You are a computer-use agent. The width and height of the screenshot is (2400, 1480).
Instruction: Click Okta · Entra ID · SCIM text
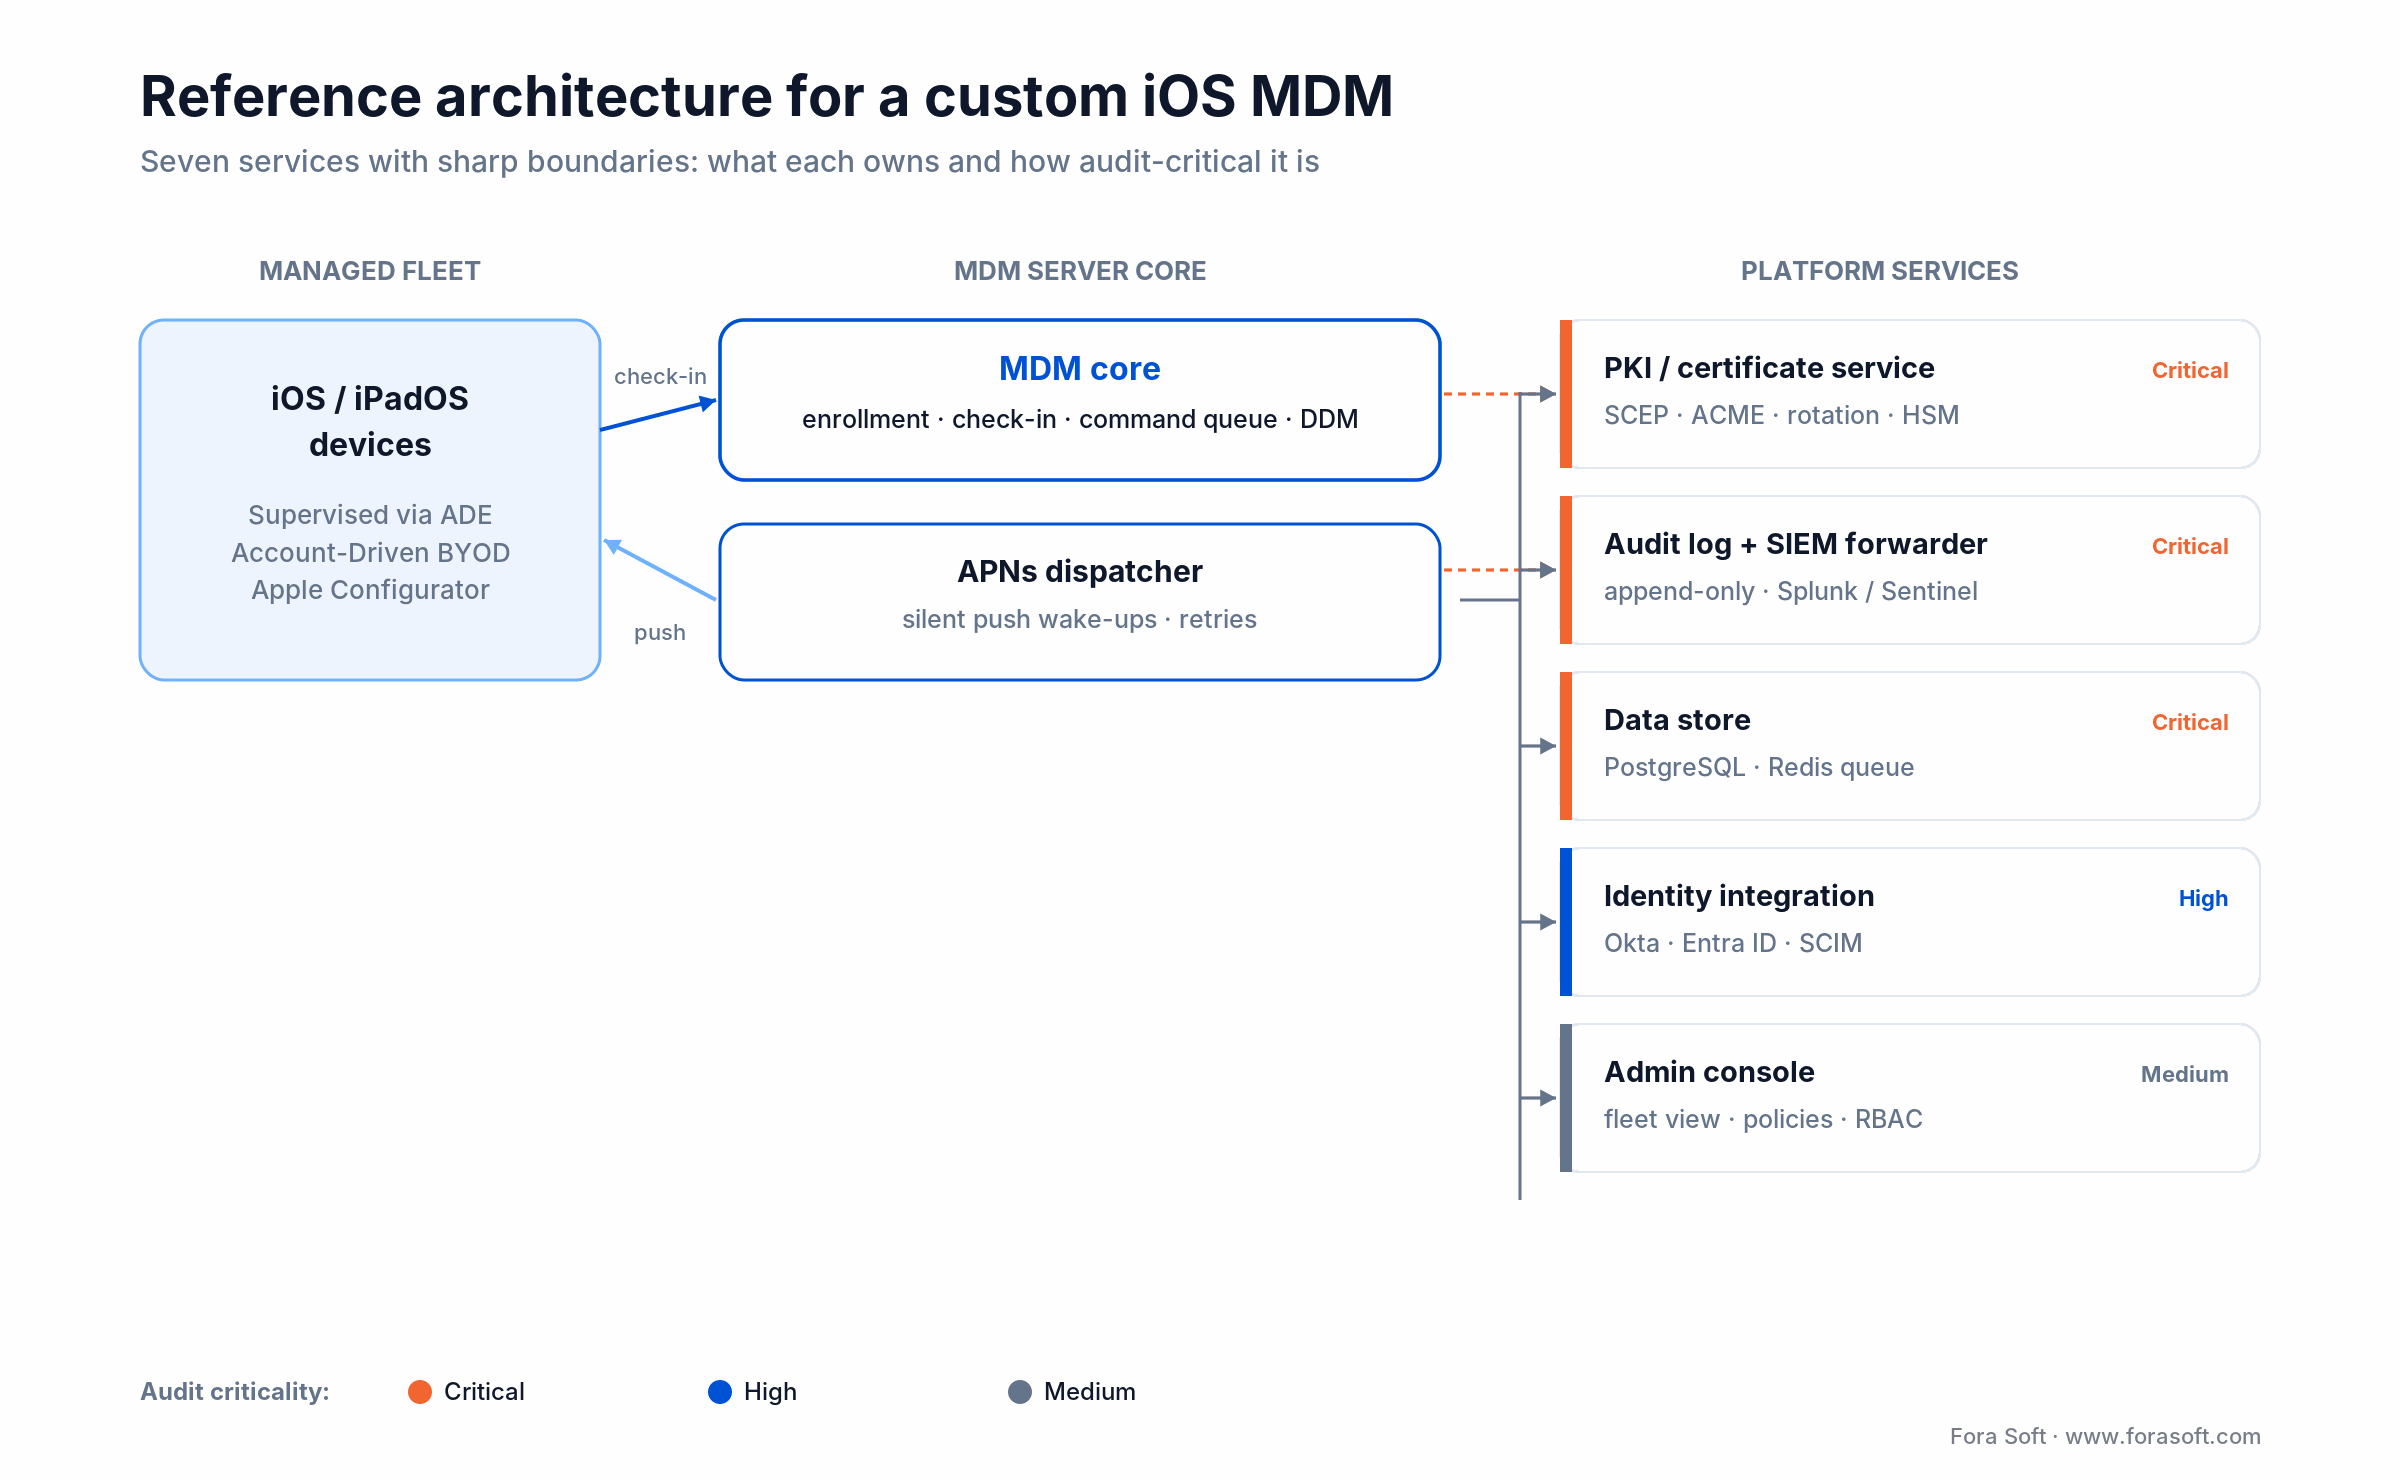click(1733, 943)
